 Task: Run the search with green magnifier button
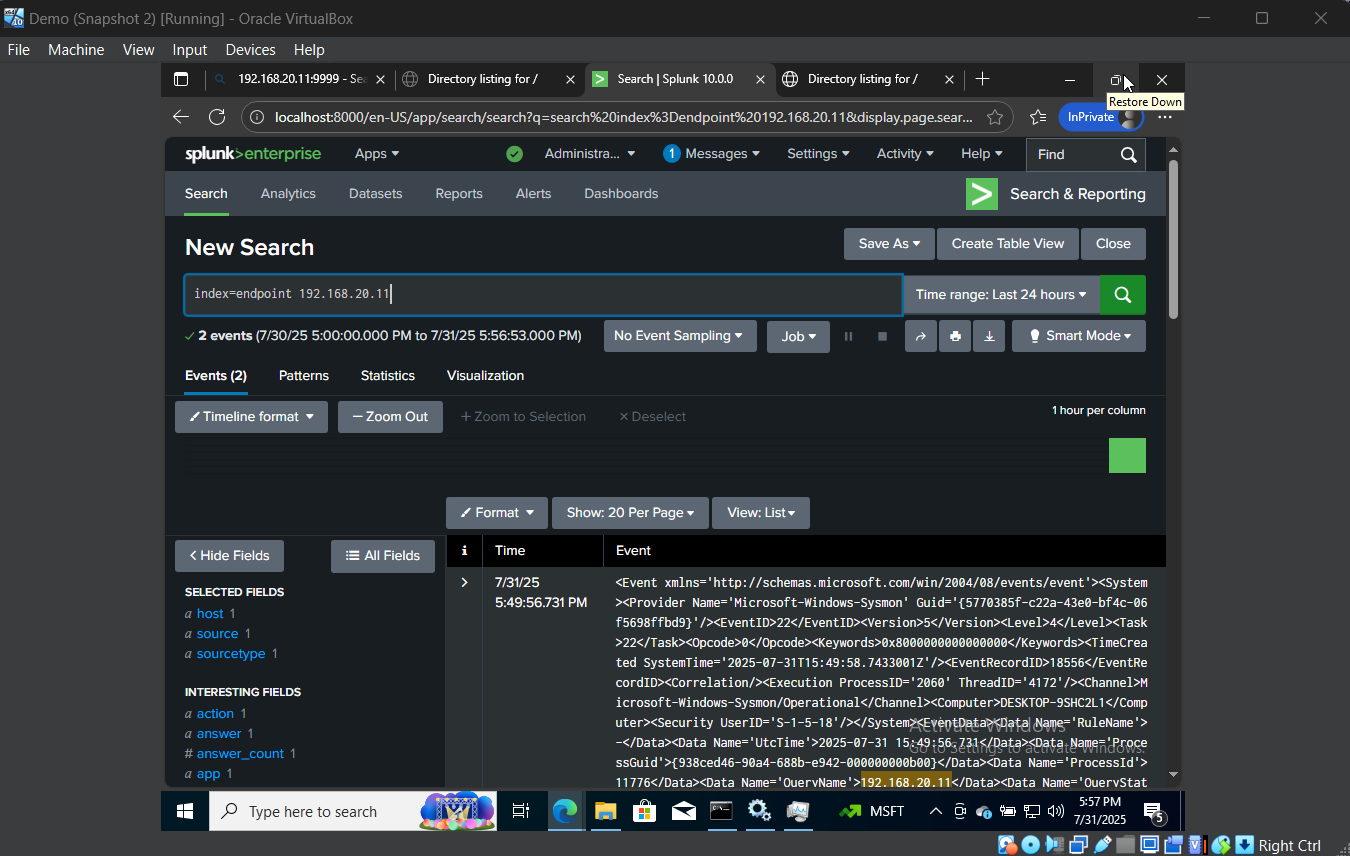coord(1122,294)
